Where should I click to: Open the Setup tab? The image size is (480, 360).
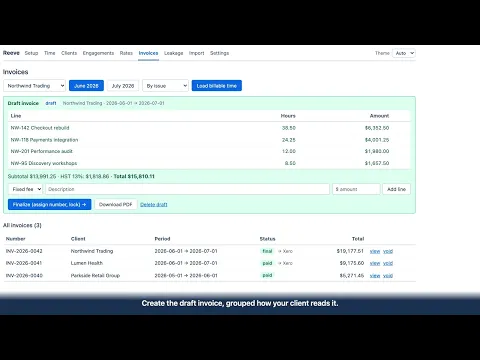(31, 53)
